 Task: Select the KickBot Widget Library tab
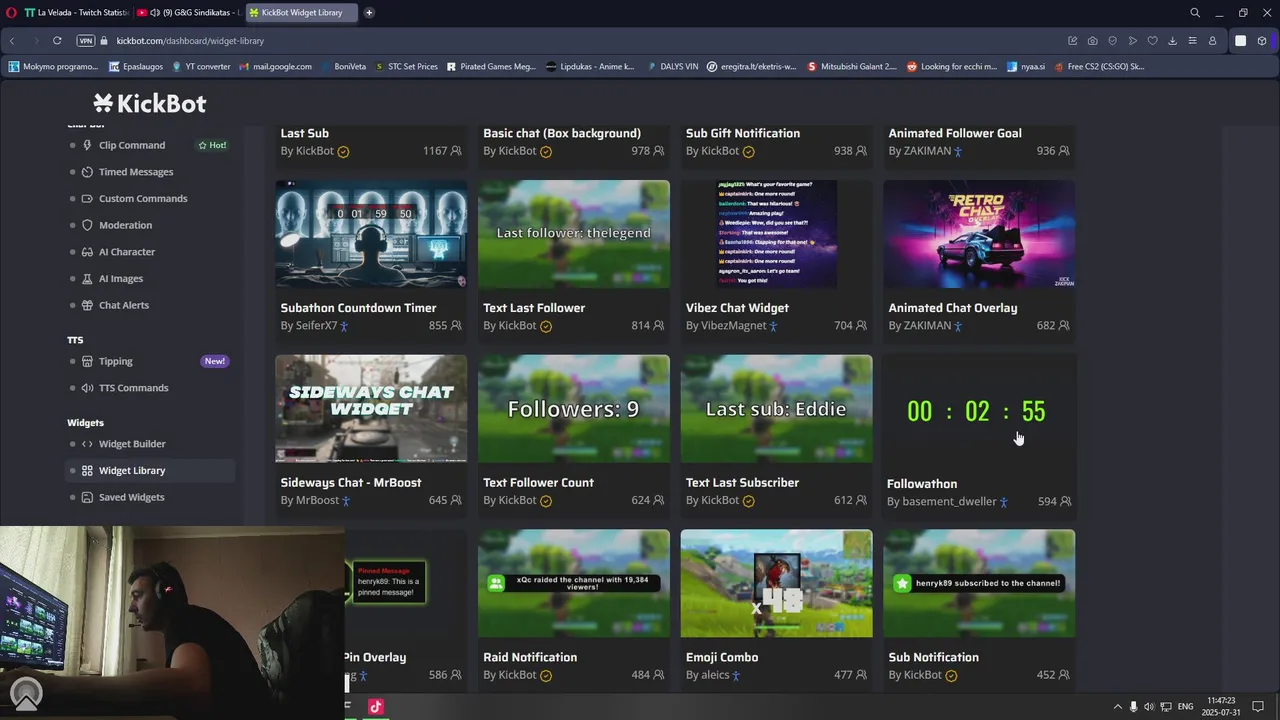coord(301,13)
